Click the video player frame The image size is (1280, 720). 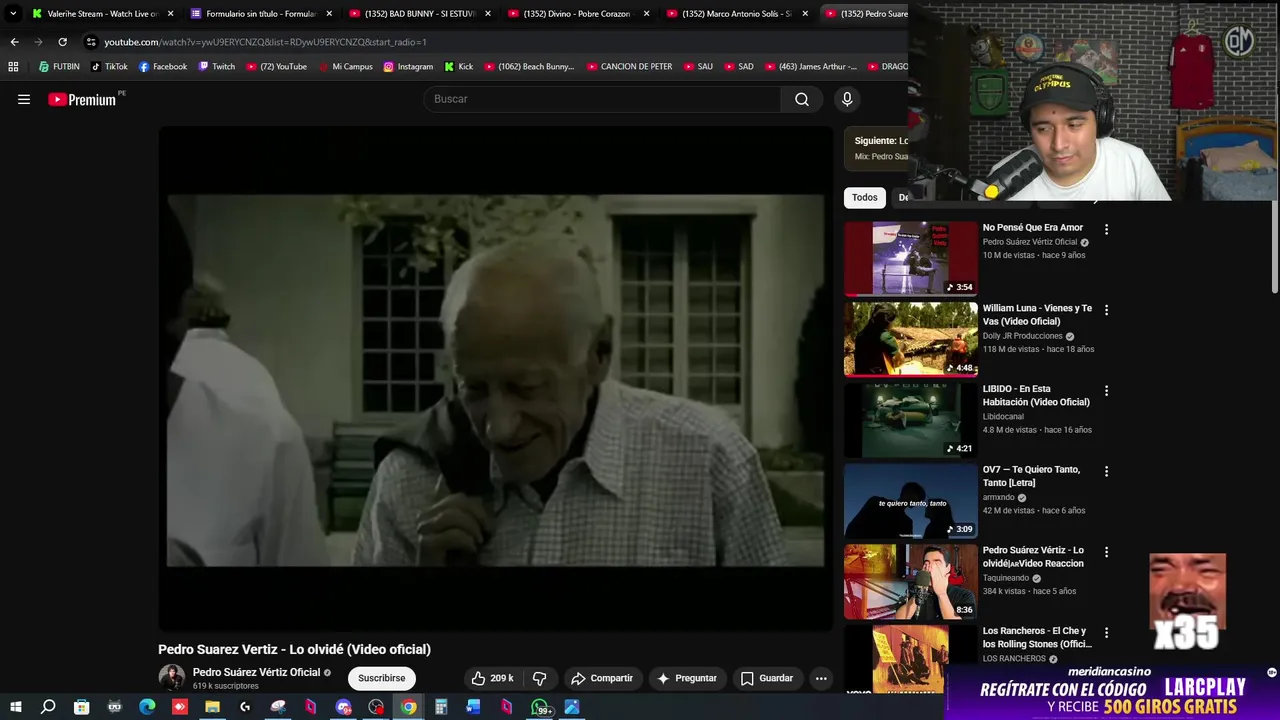pos(495,379)
